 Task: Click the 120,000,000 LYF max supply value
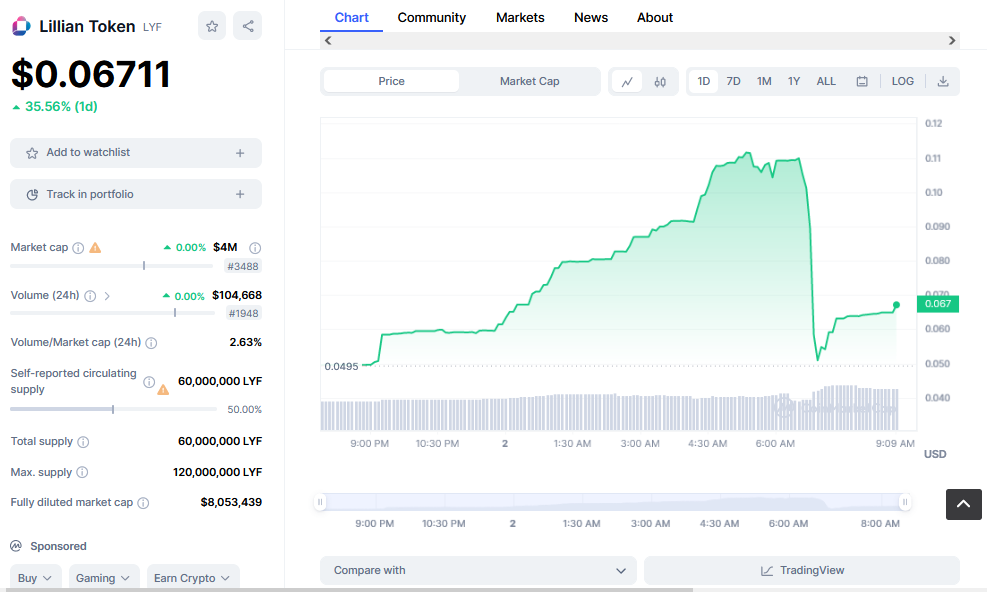(x=217, y=472)
